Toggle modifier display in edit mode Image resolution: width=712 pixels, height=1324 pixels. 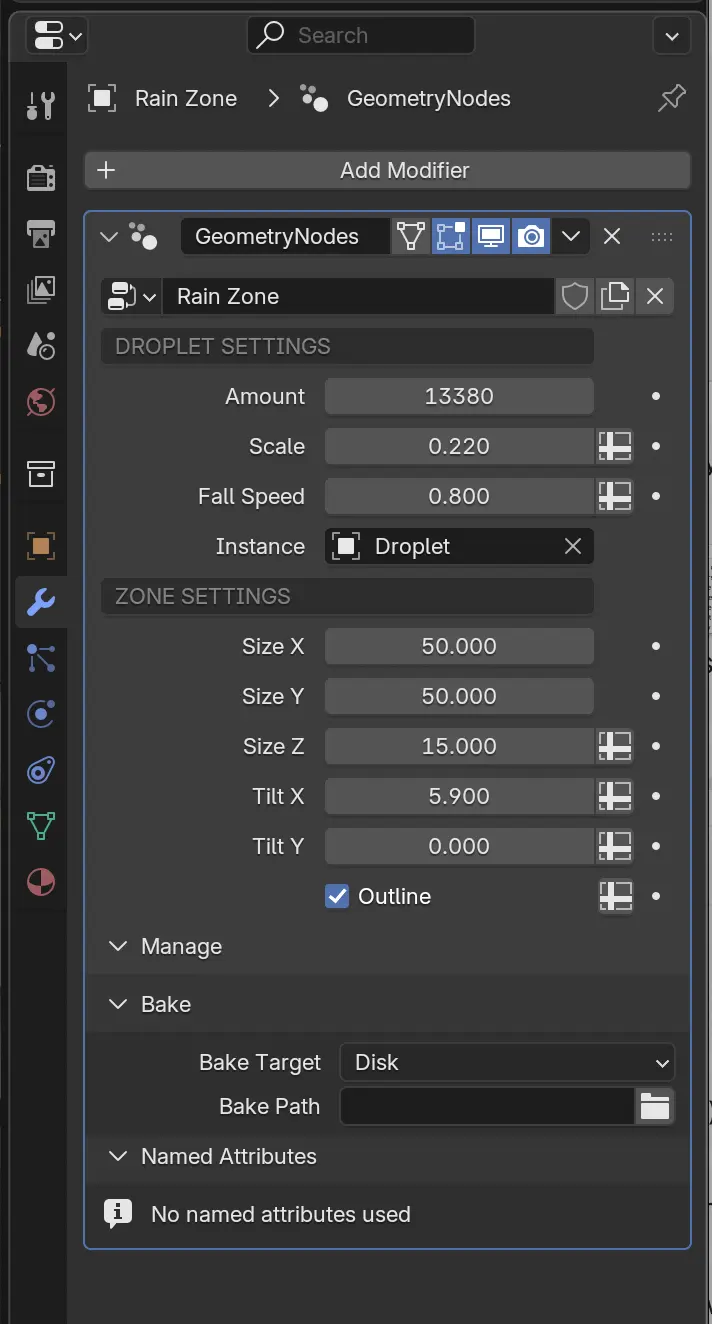[x=451, y=236]
